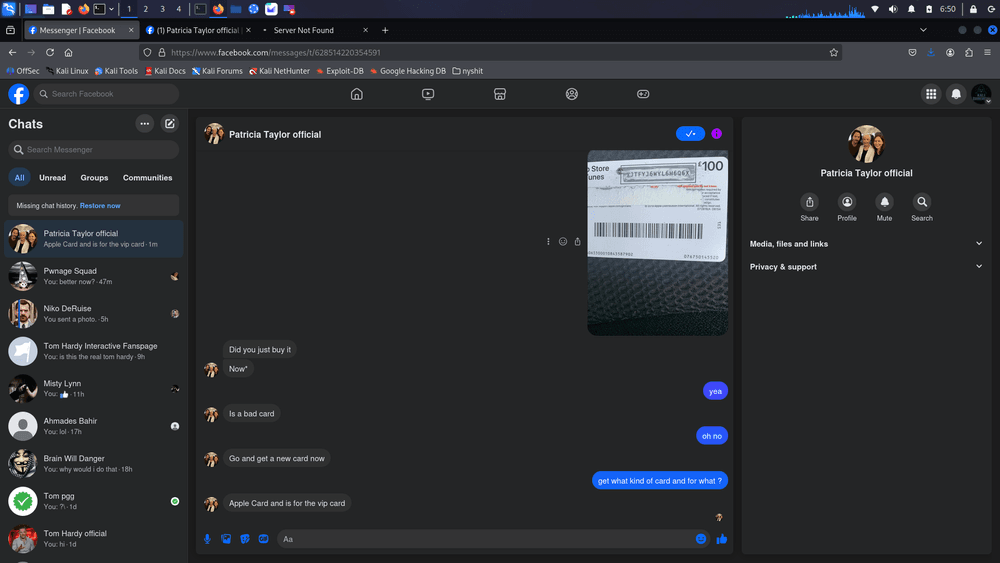Select the Groups chats filter
1000x563 pixels.
click(94, 178)
